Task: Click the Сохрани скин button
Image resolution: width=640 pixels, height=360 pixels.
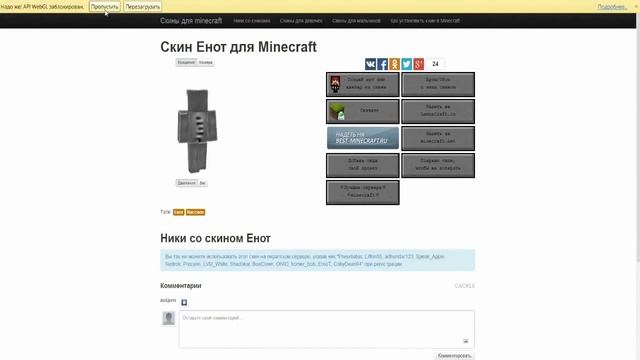Action: click(x=438, y=165)
